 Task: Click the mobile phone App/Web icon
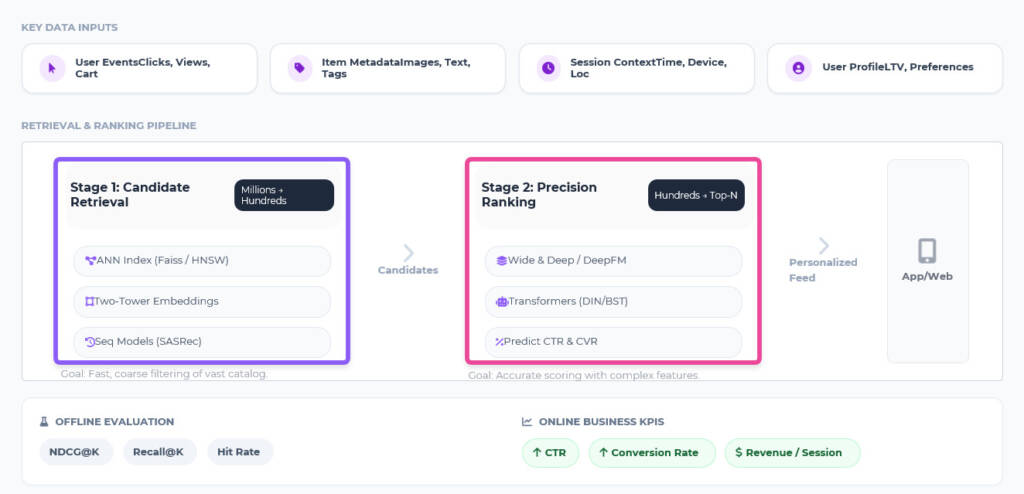point(927,250)
